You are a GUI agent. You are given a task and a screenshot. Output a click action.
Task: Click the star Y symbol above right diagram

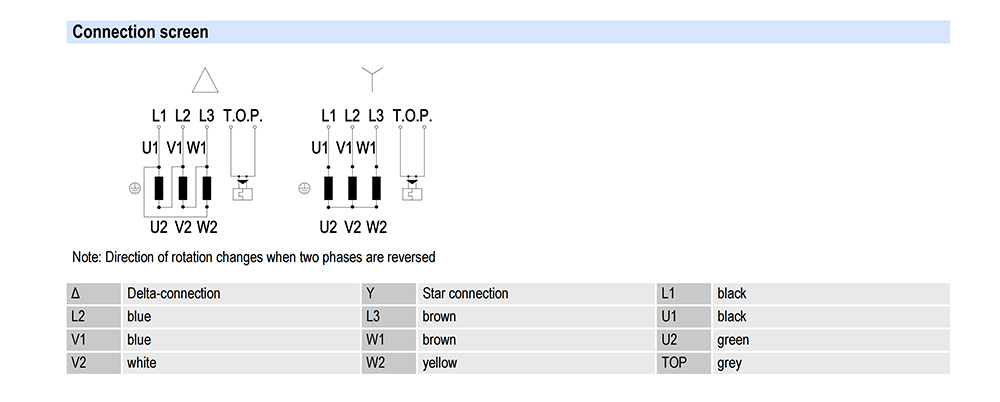coord(371,77)
